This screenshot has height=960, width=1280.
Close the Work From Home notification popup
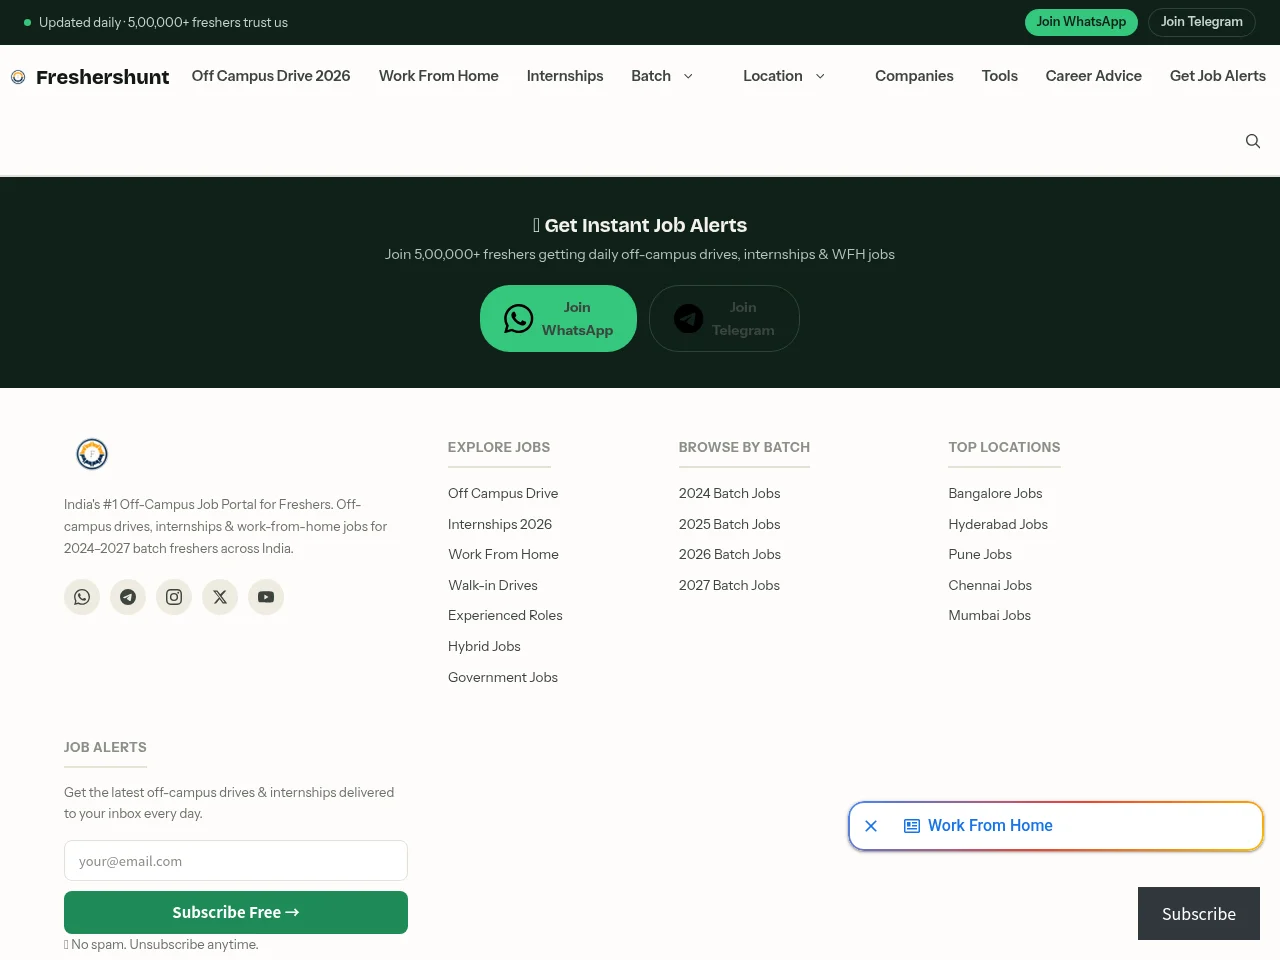click(x=871, y=826)
